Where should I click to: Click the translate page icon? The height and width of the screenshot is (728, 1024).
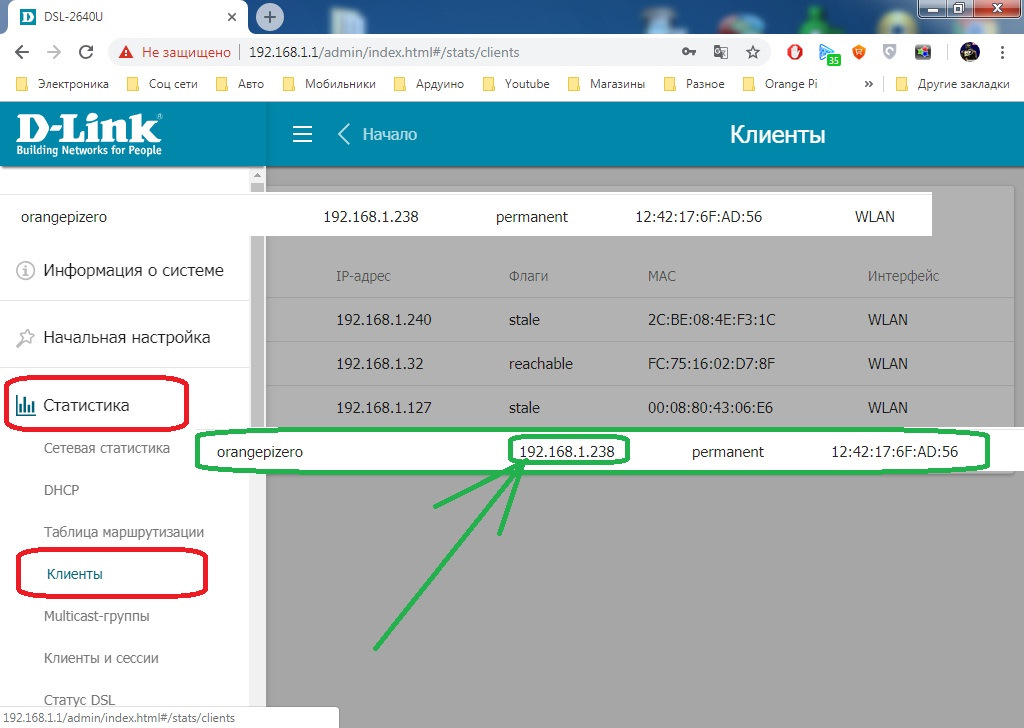[721, 52]
